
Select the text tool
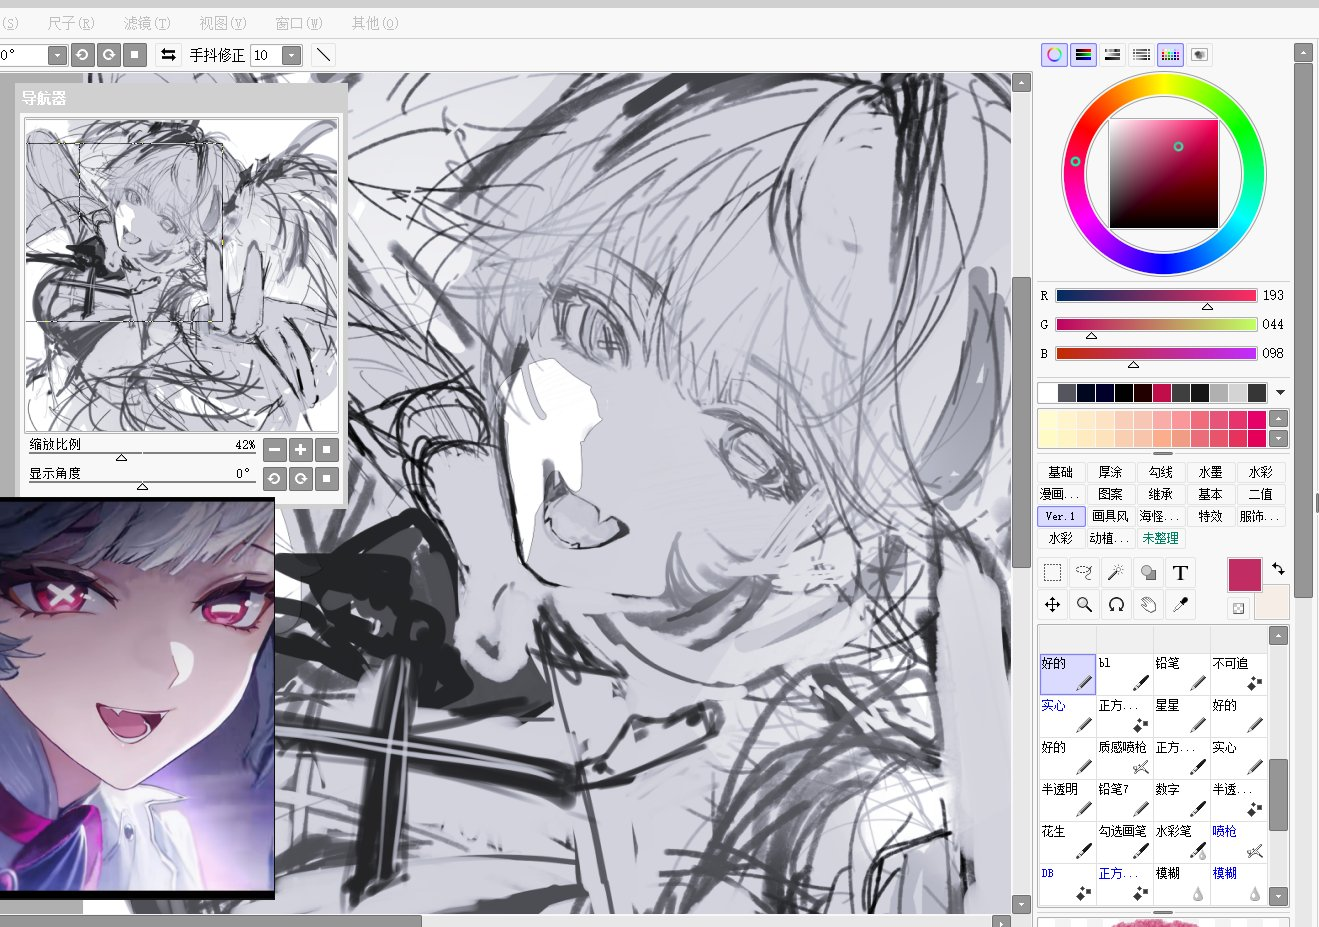coord(1180,573)
